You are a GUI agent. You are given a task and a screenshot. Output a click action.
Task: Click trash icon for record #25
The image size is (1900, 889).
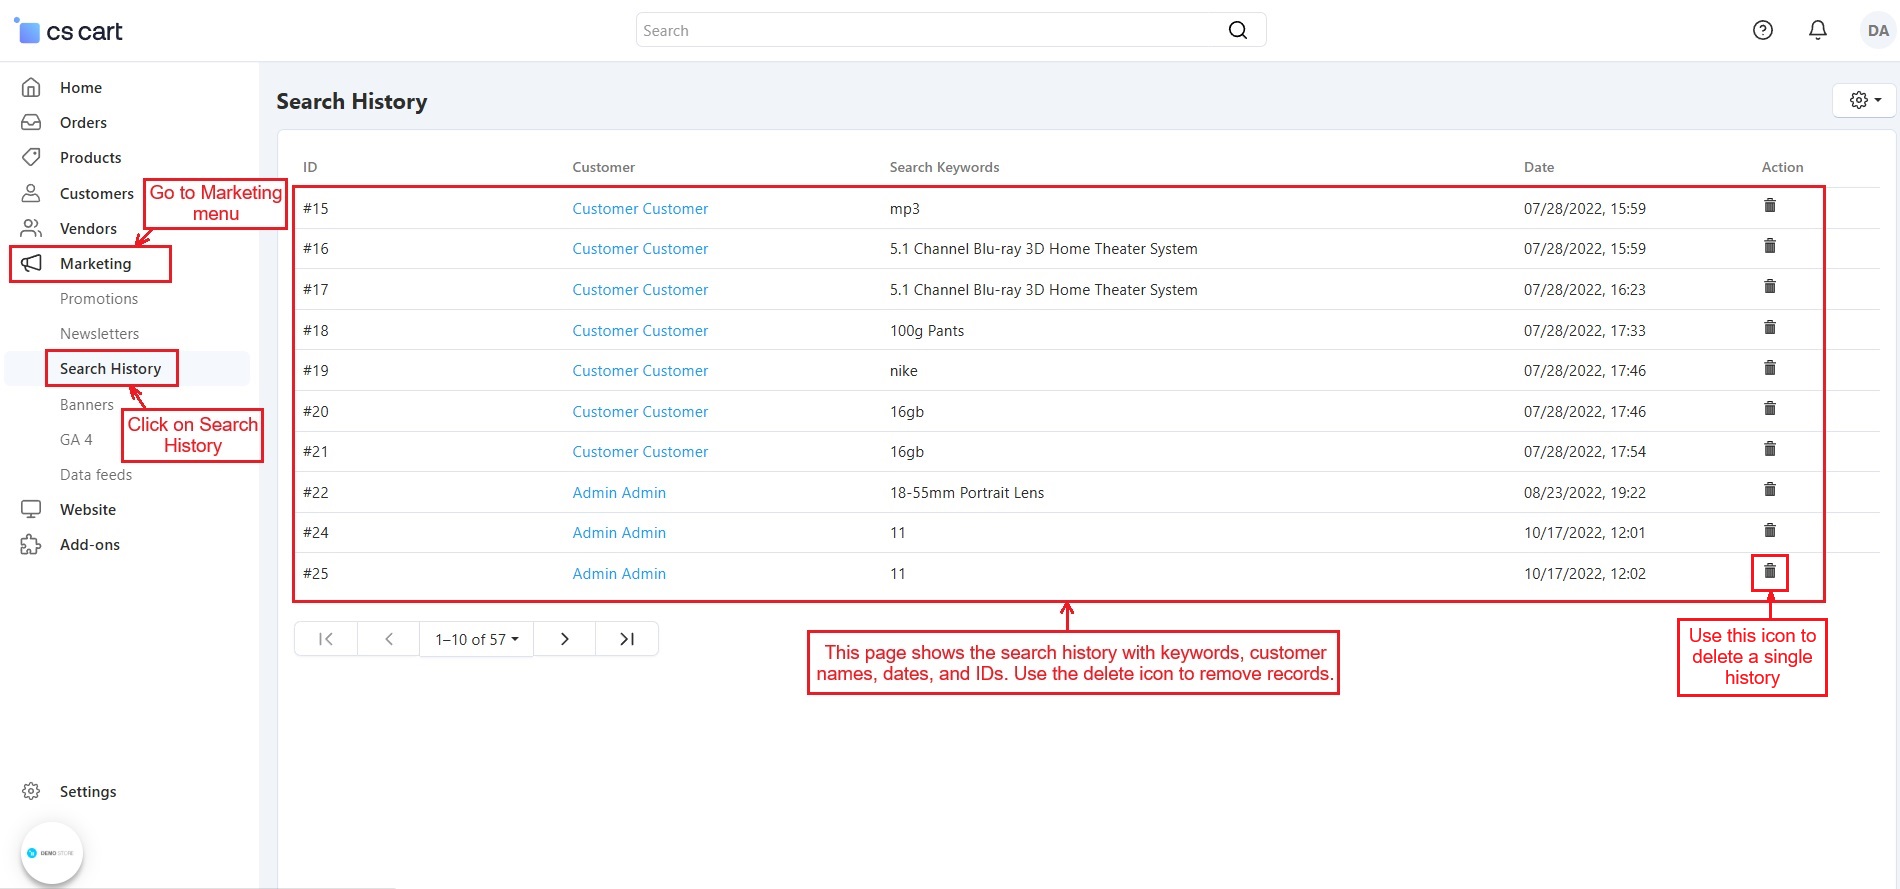click(x=1769, y=571)
